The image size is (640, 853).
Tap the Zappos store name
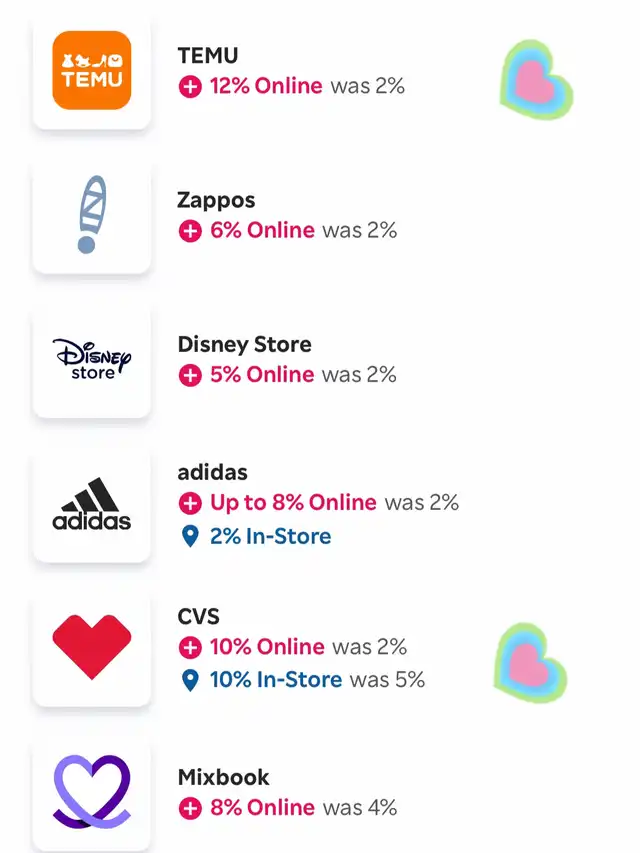[x=216, y=201]
